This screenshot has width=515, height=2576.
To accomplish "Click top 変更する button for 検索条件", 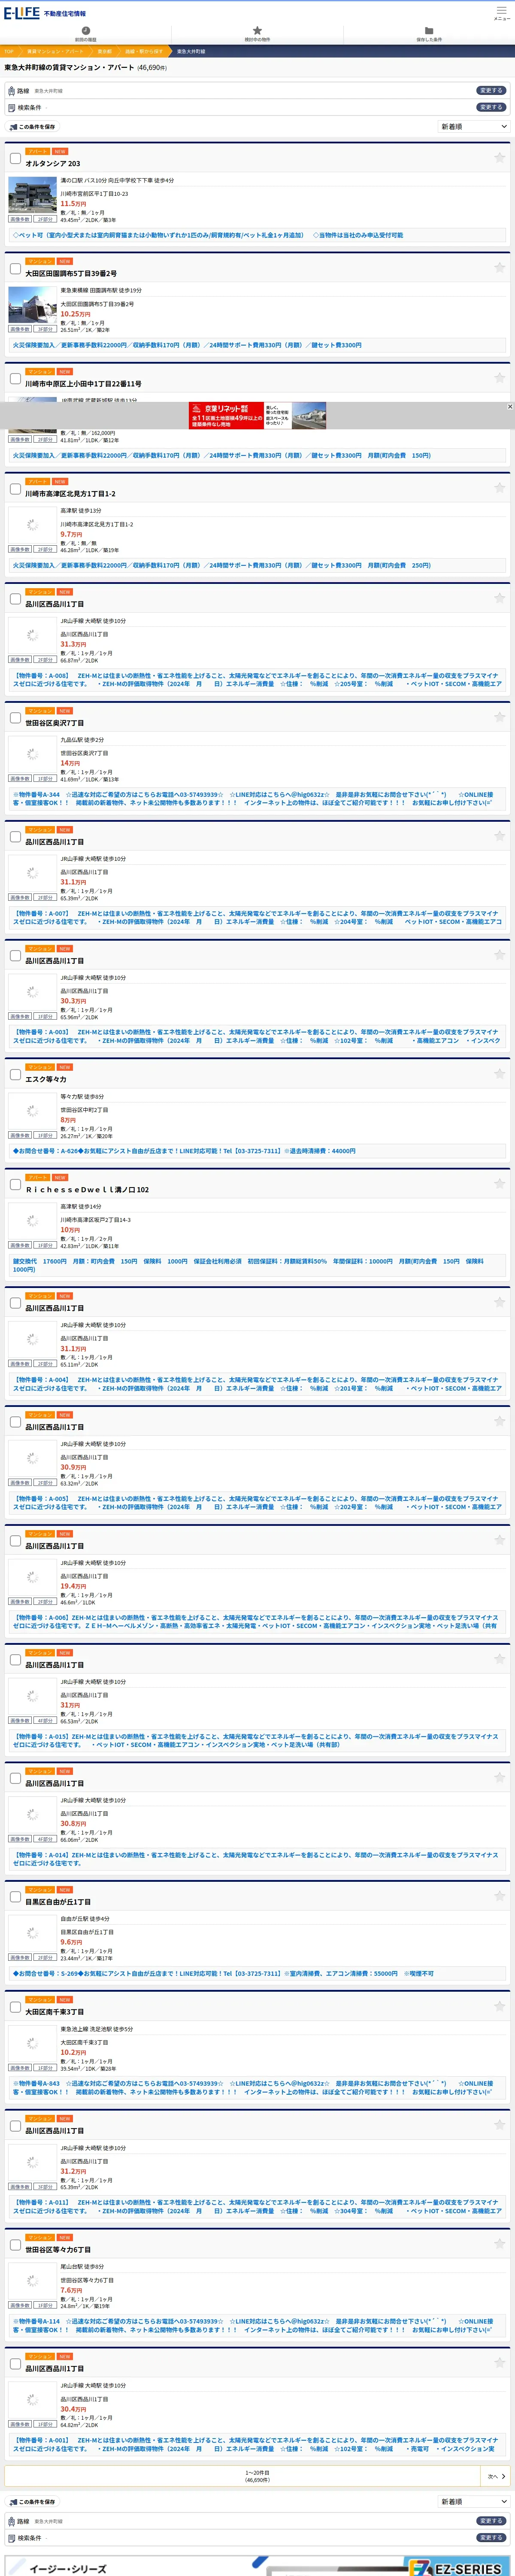I will point(490,107).
